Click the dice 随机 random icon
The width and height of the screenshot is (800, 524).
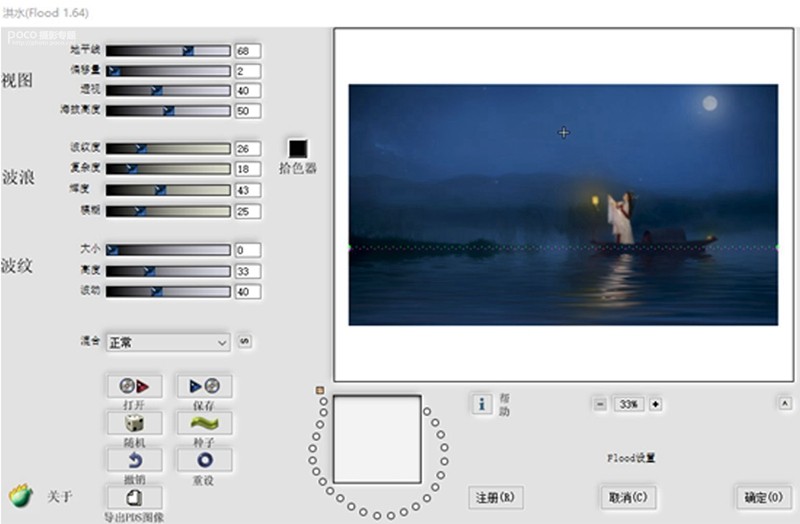tap(135, 423)
